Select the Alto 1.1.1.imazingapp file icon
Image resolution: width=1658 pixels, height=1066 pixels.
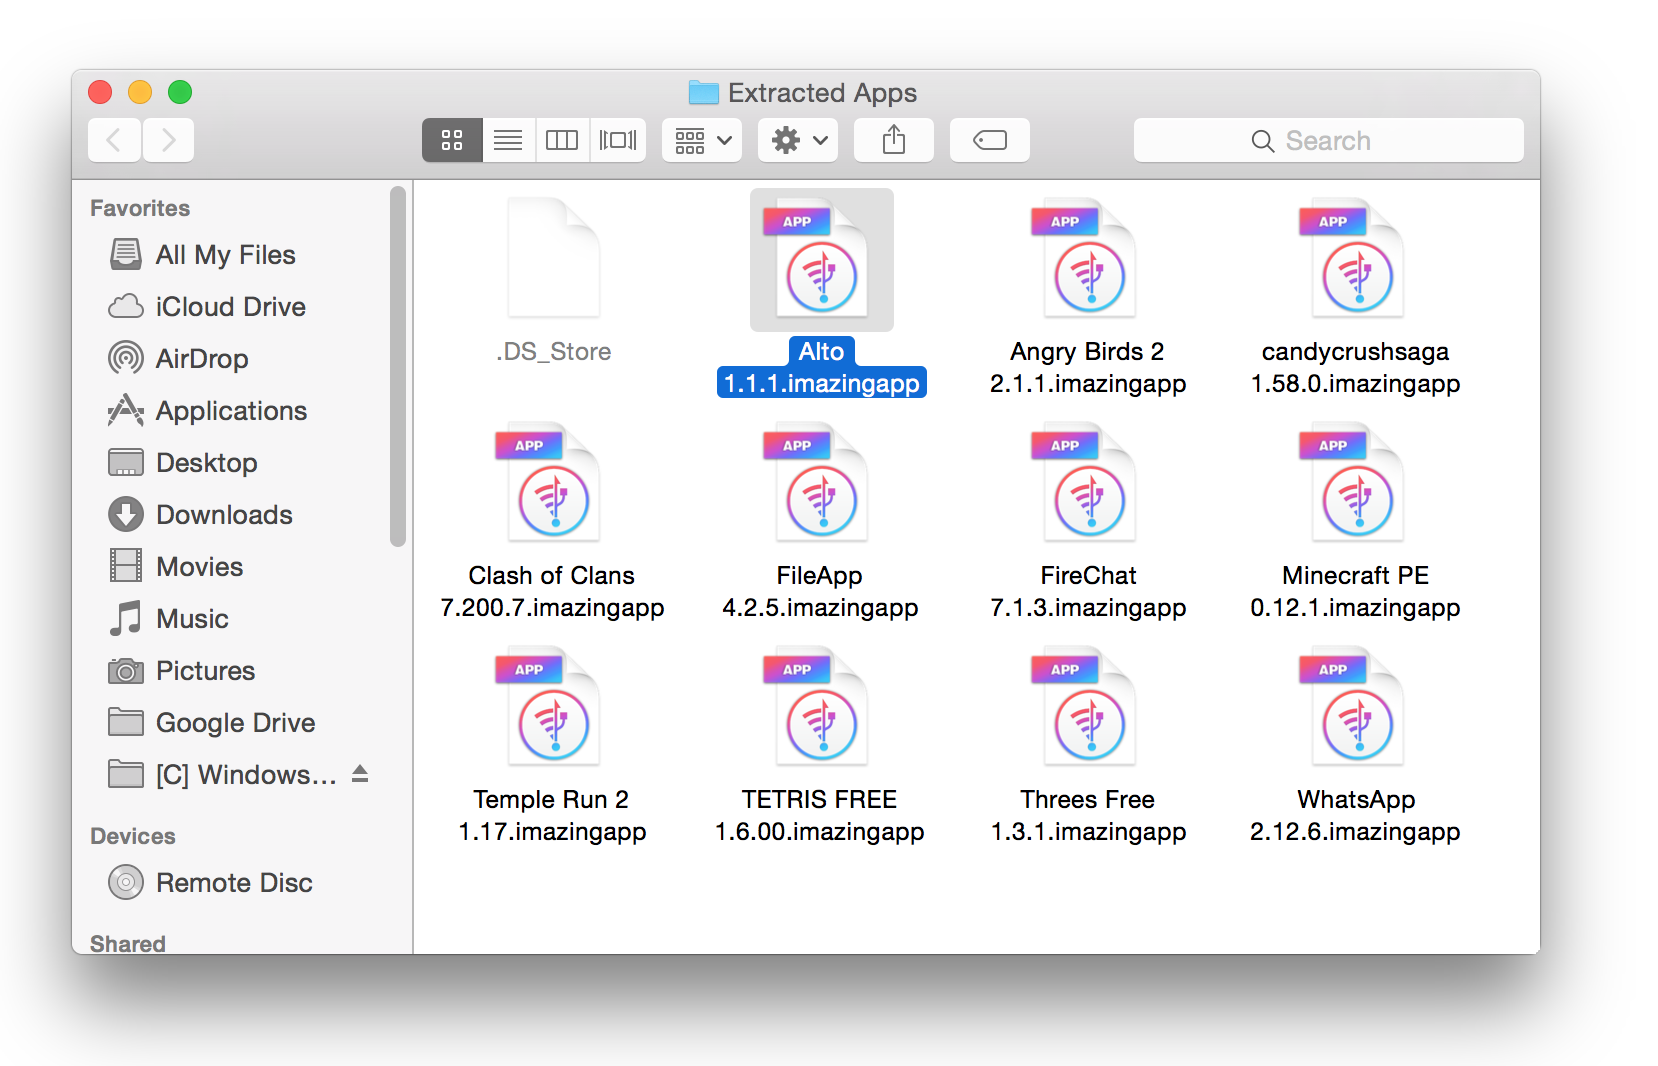pos(822,260)
